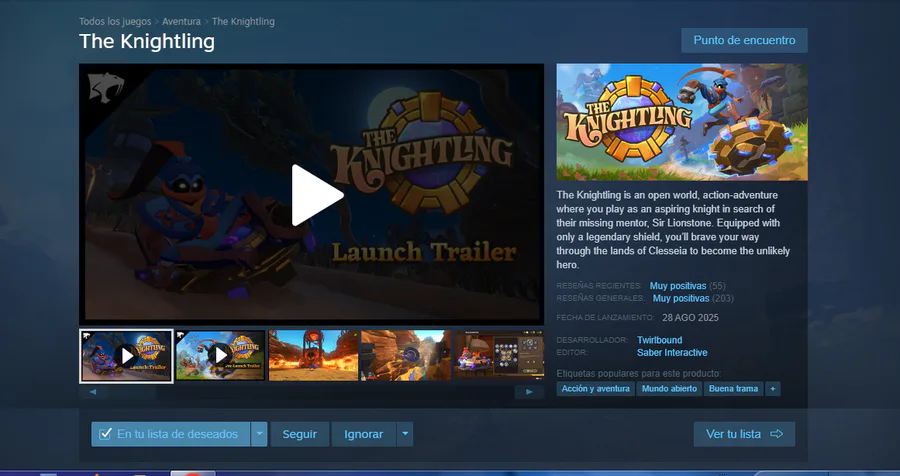Image resolution: width=900 pixels, height=476 pixels.
Task: Open the inventory menu screenshot thumbnail
Action: [x=499, y=355]
